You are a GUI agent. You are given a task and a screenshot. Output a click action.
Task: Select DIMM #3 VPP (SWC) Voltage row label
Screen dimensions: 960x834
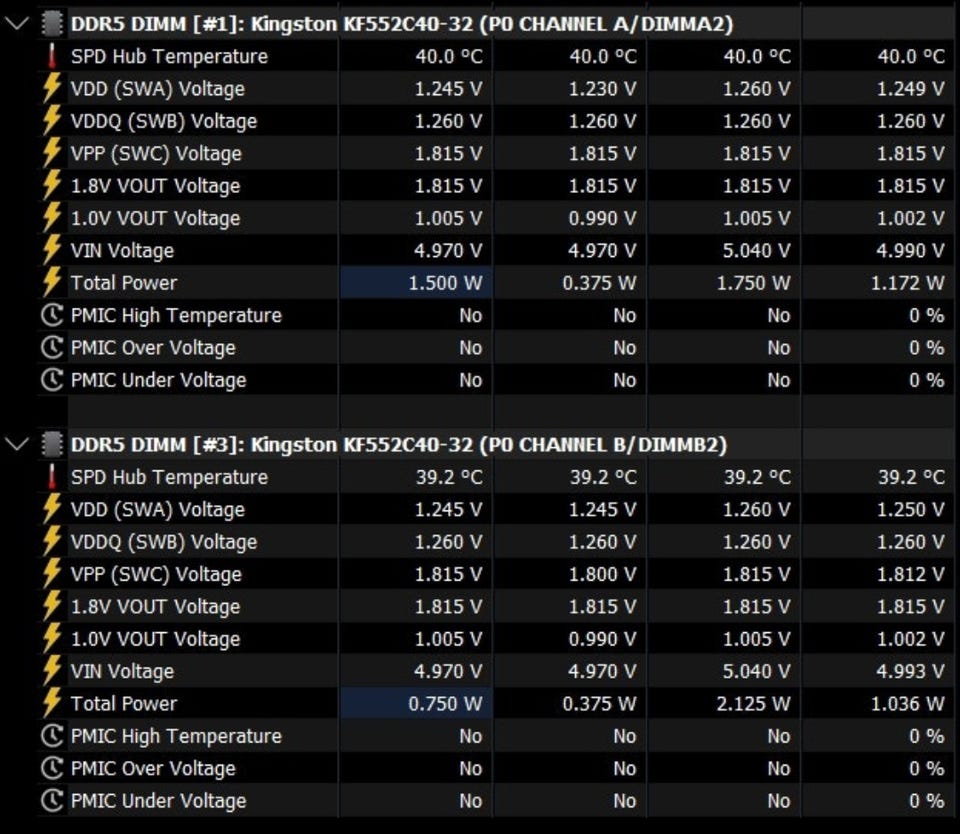point(156,574)
